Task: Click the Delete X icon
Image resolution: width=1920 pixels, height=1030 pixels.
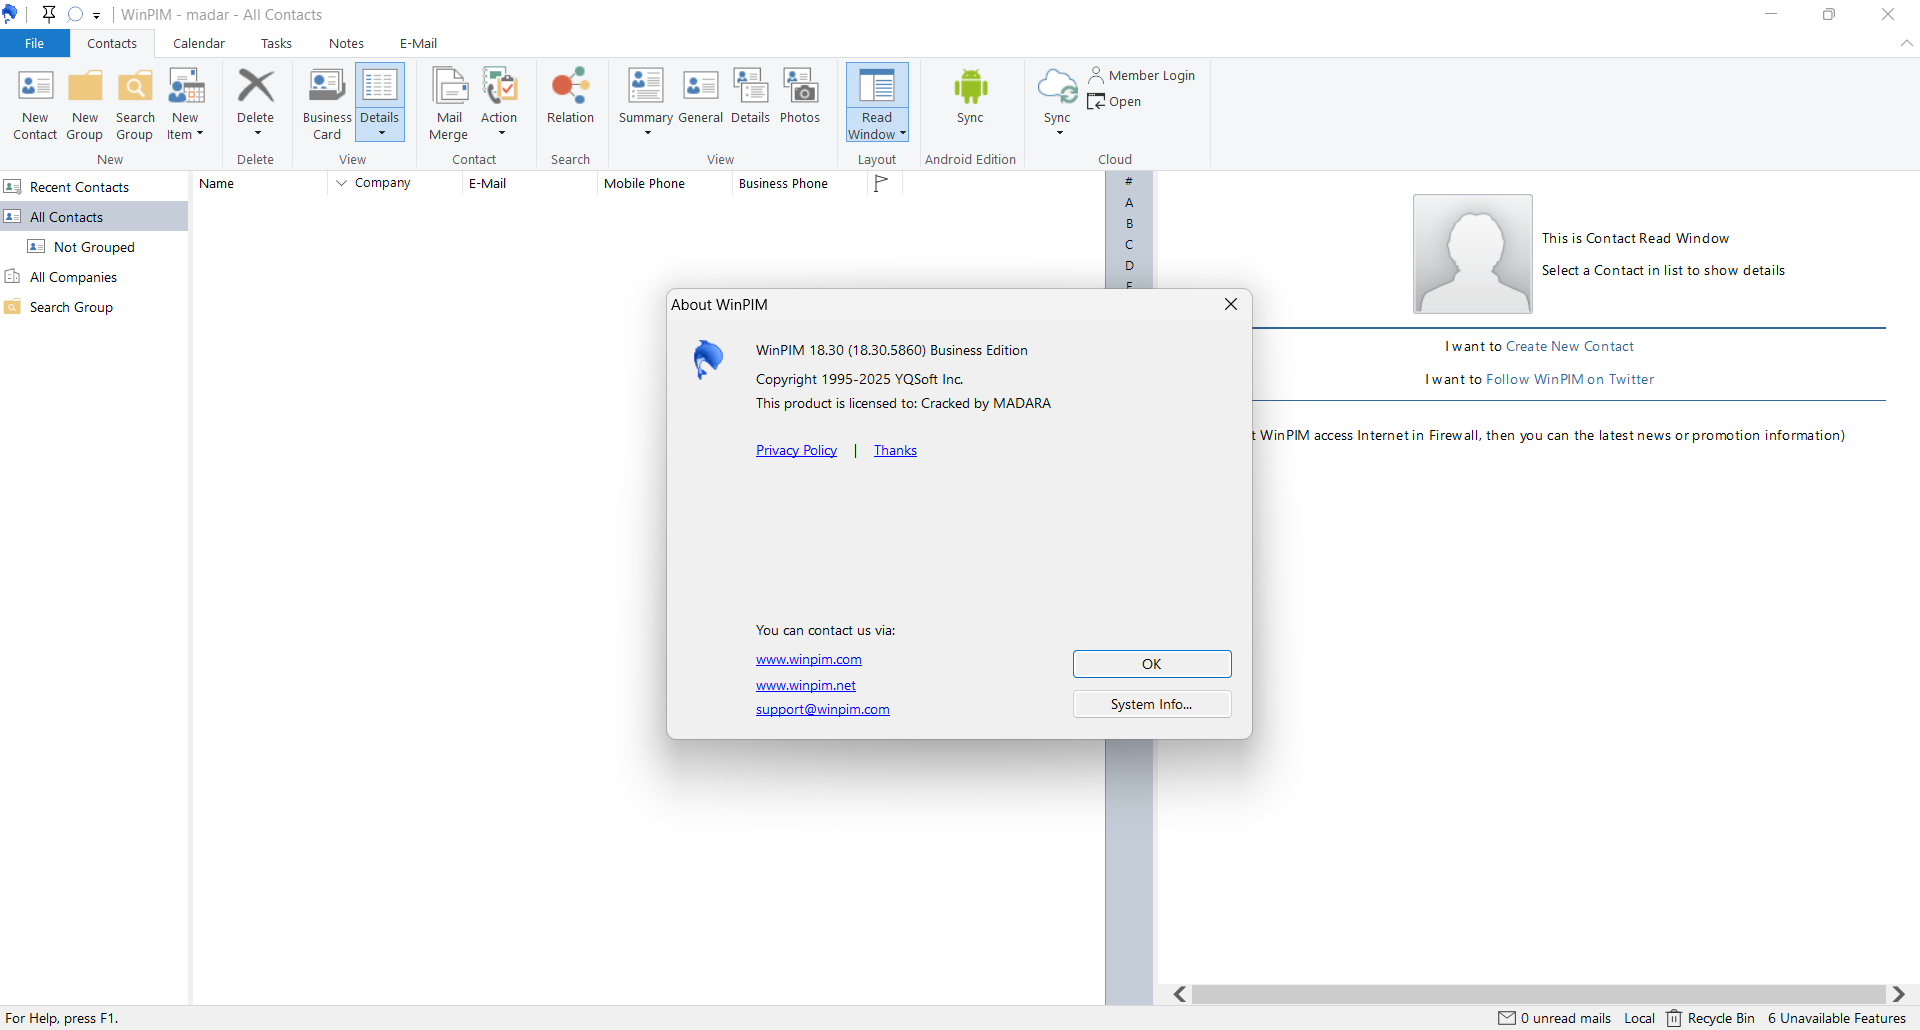Action: pyautogui.click(x=256, y=86)
